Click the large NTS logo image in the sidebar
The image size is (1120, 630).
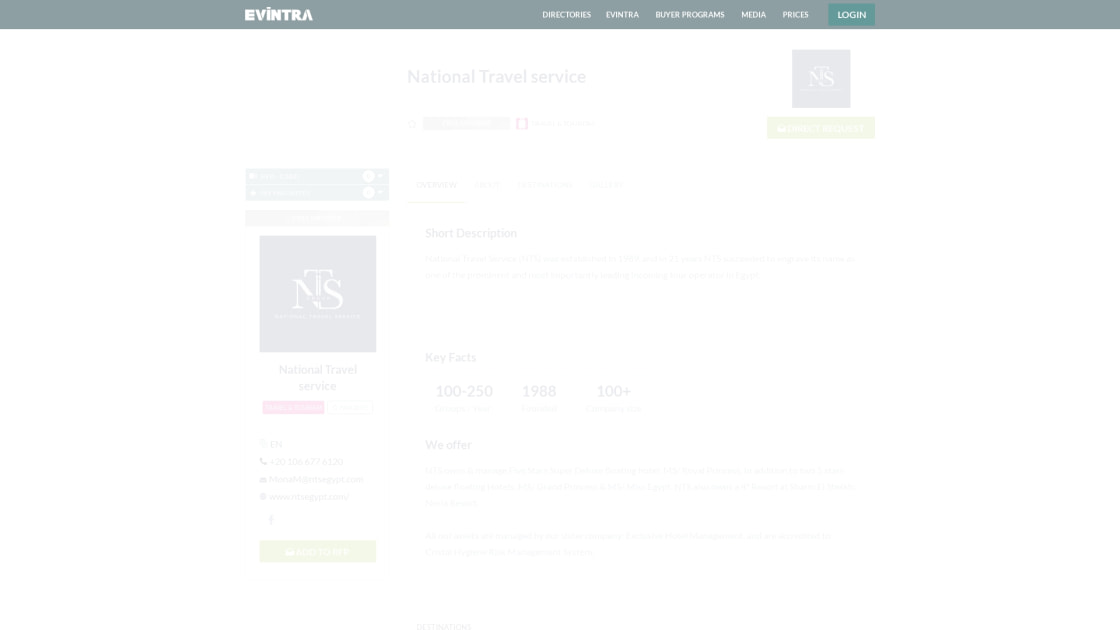(318, 294)
